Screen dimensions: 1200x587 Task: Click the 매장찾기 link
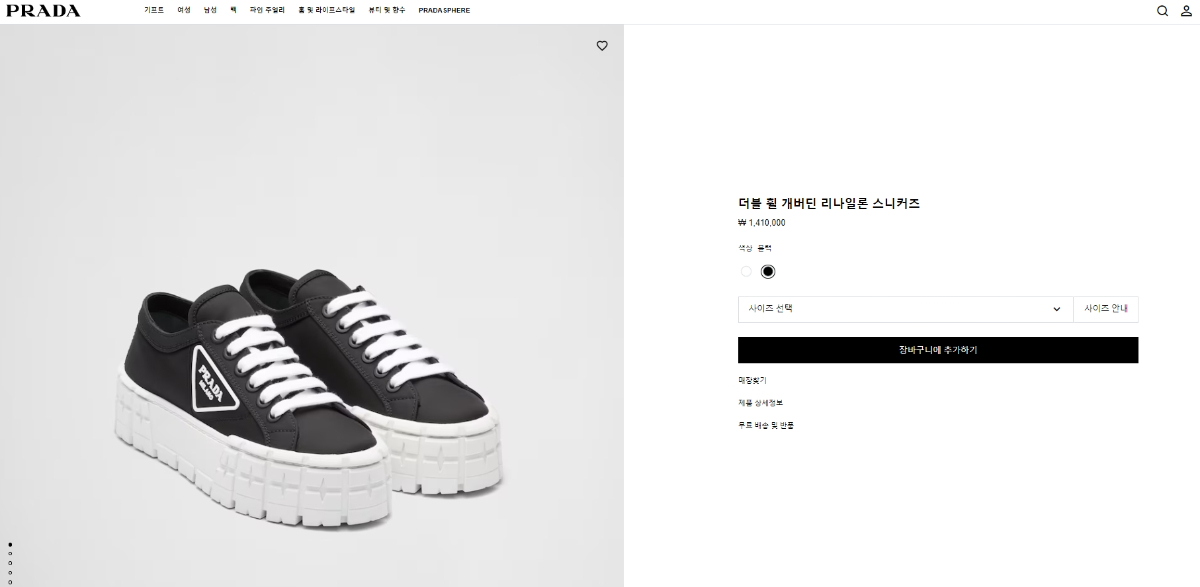[752, 380]
